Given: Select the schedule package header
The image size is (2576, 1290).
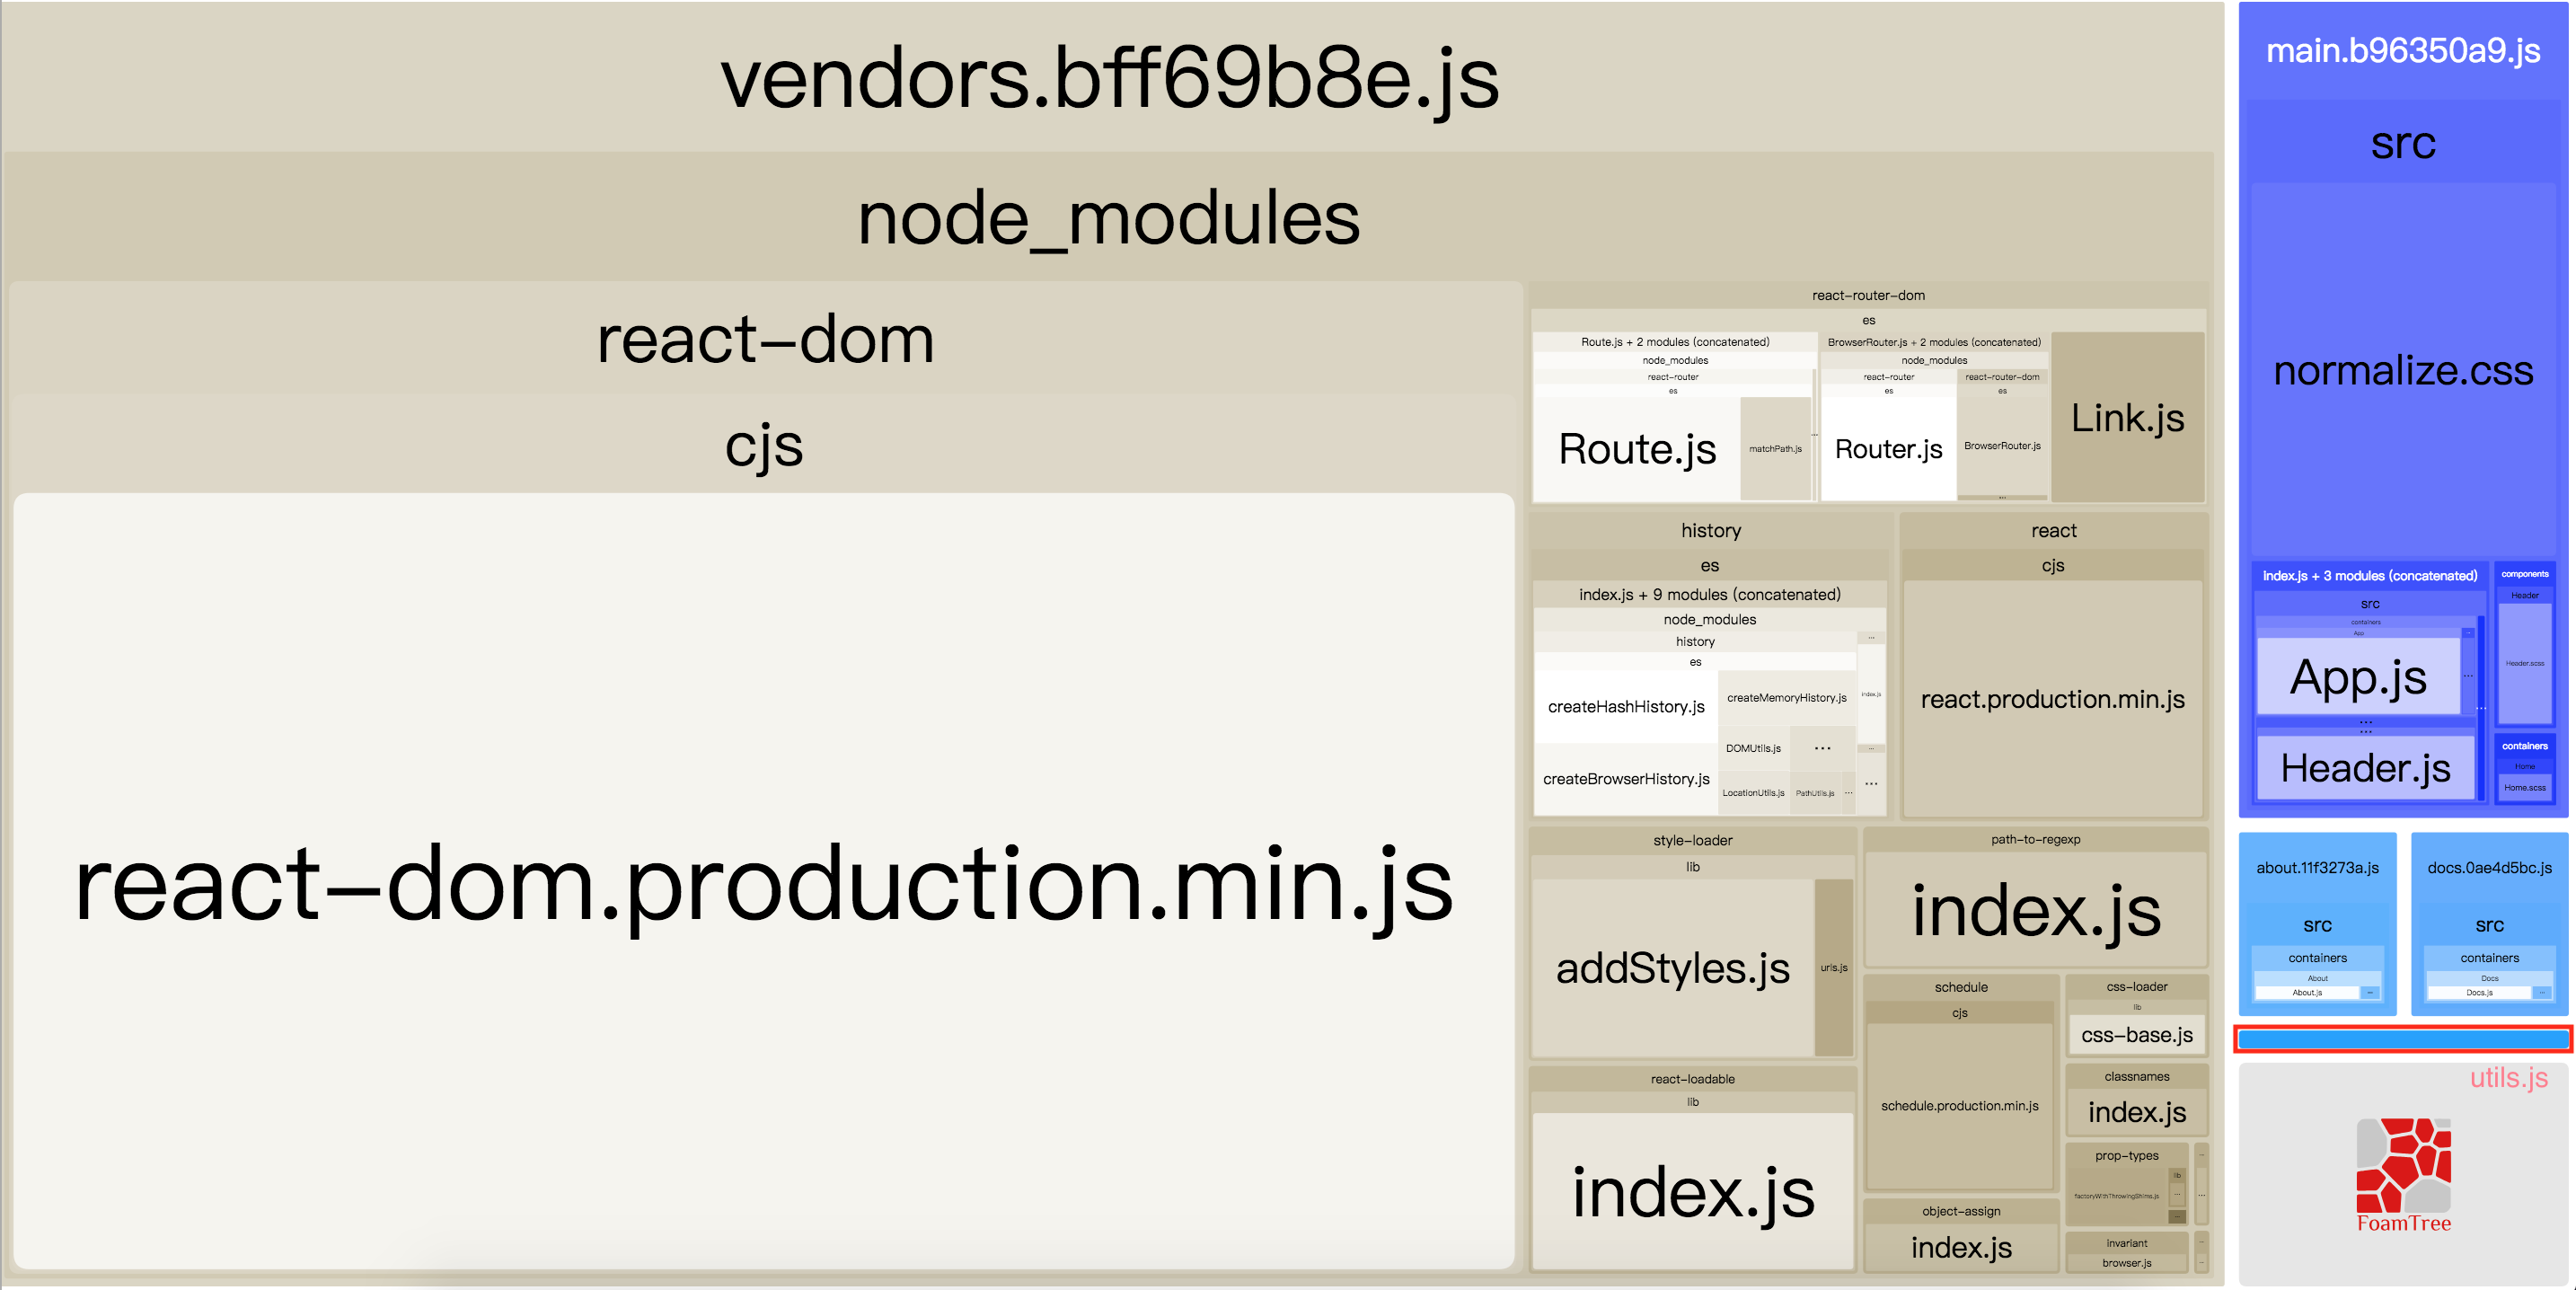Looking at the screenshot, I should [x=1961, y=987].
